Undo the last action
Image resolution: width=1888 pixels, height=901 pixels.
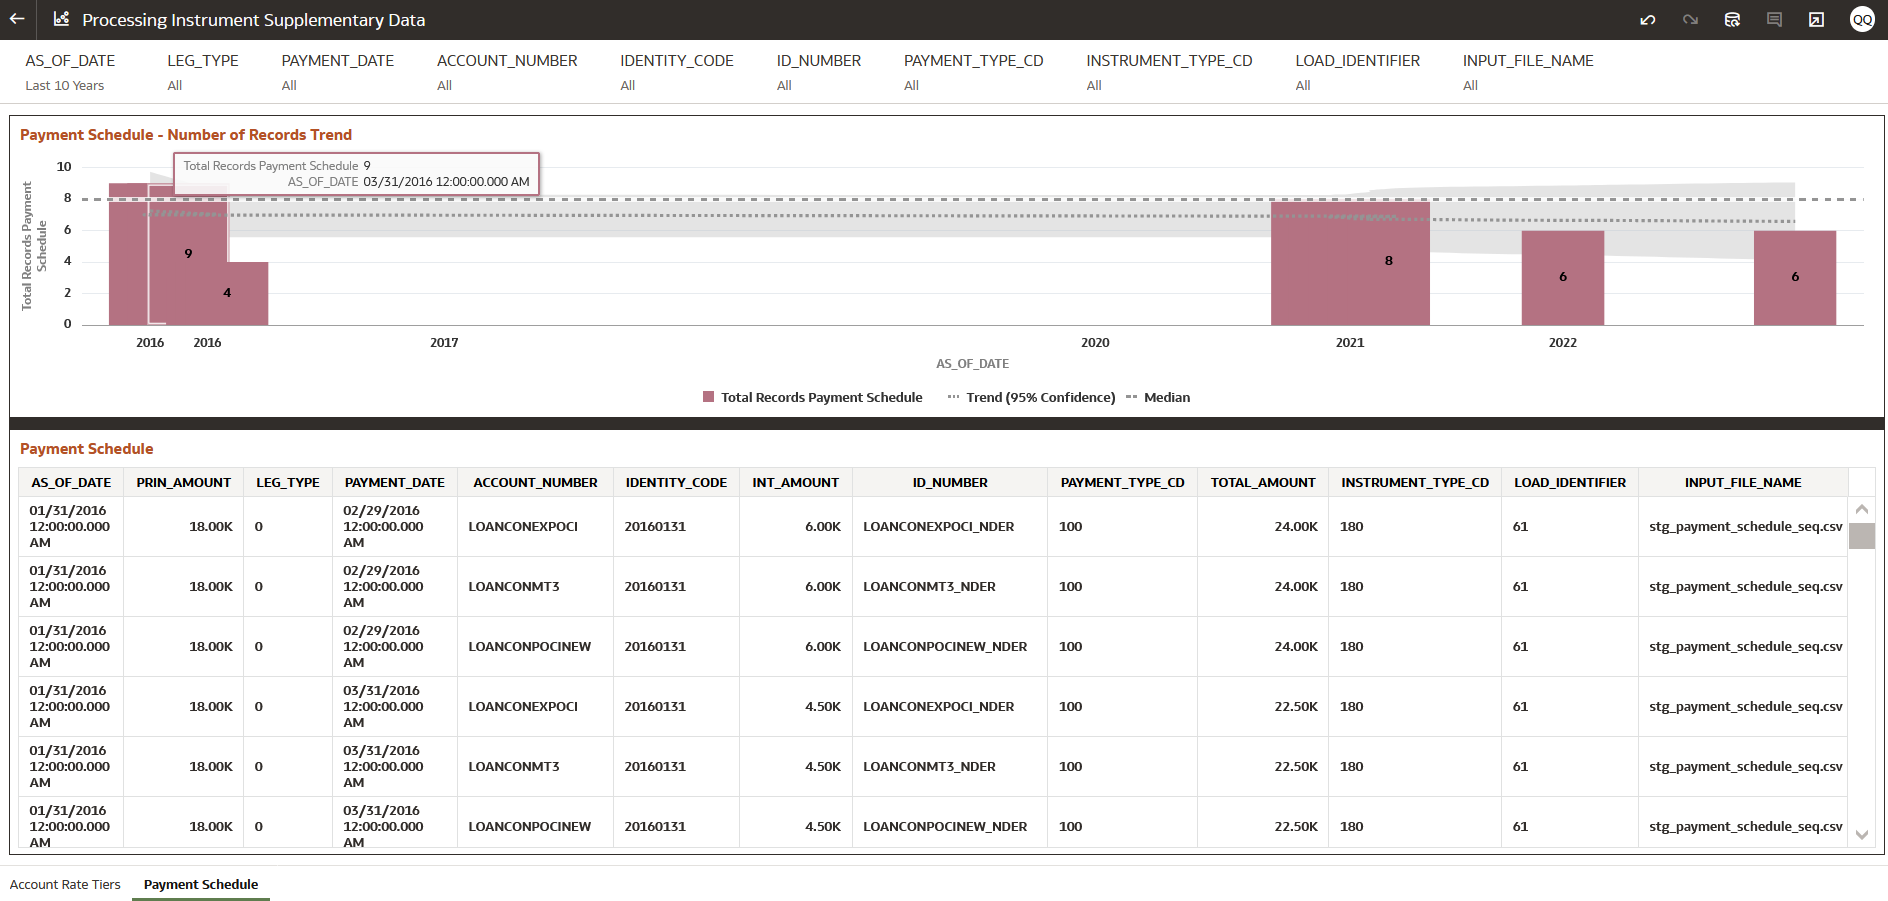[1647, 19]
